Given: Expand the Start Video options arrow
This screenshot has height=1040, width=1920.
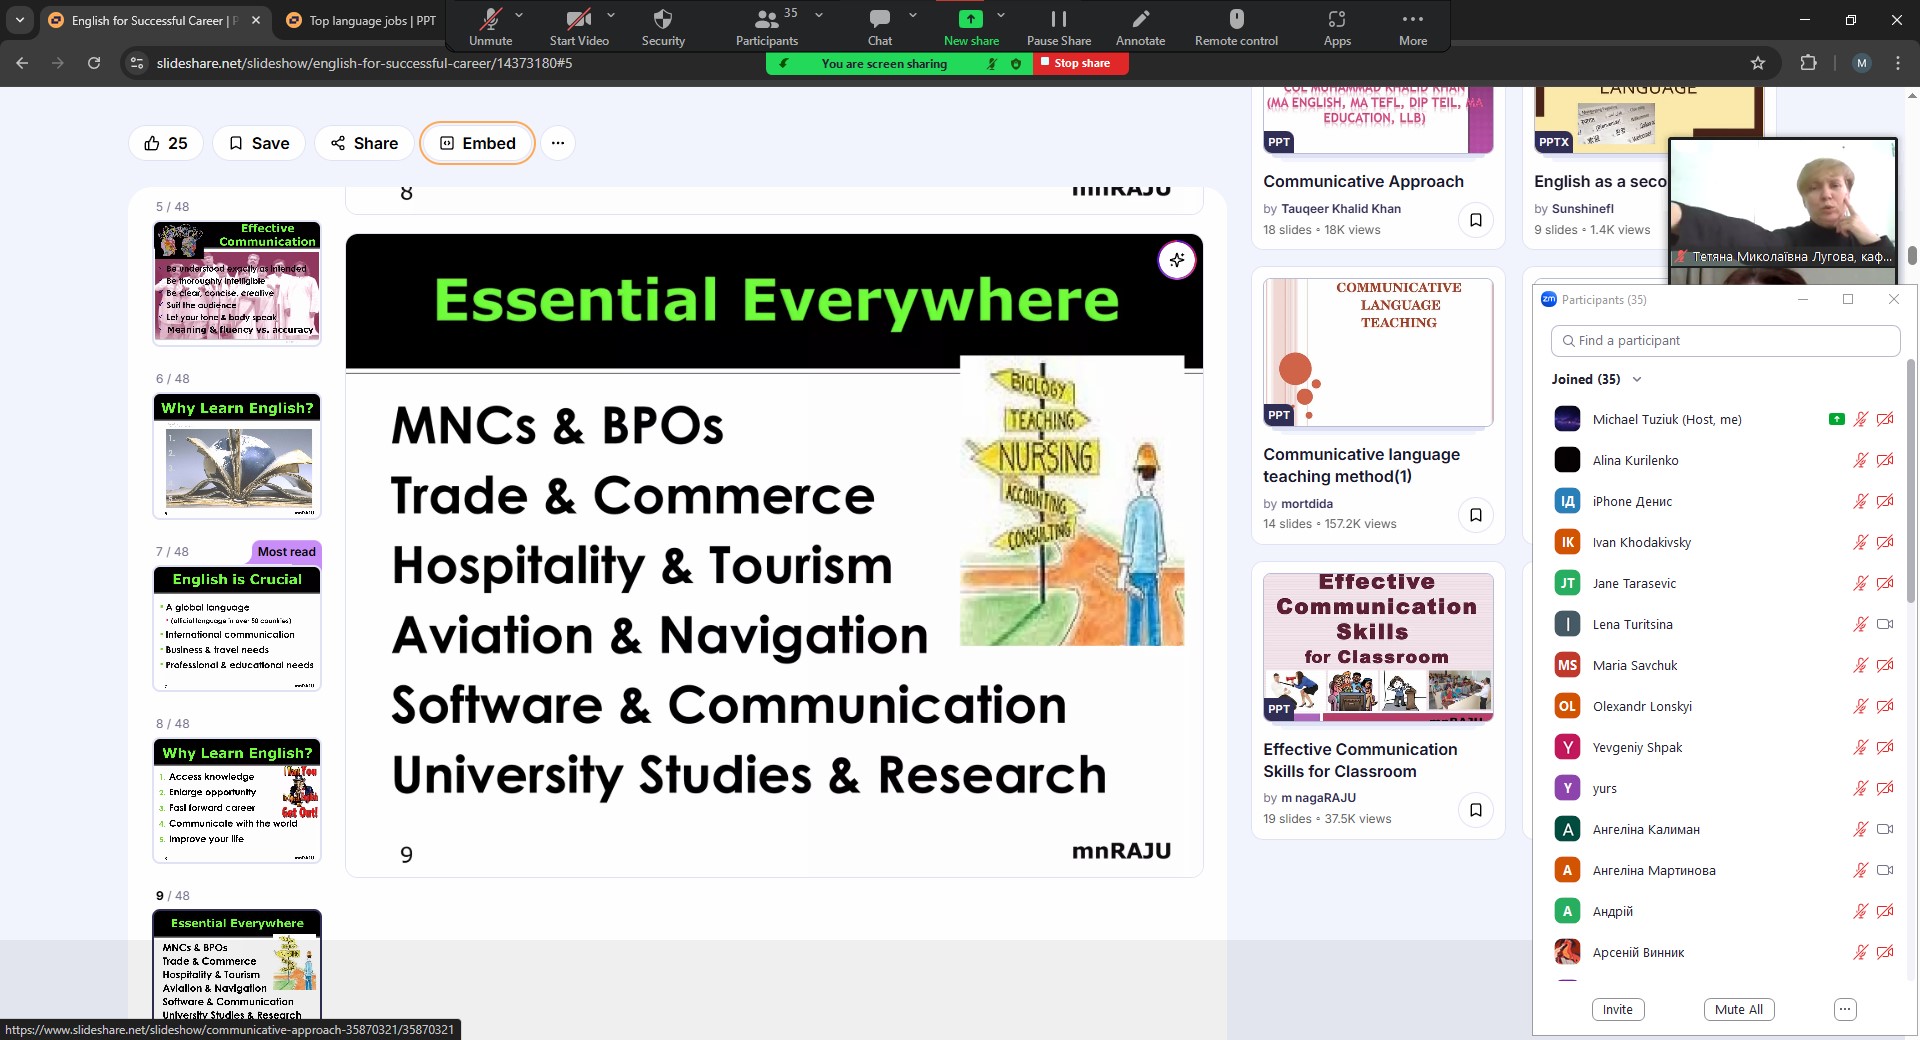Looking at the screenshot, I should [611, 15].
